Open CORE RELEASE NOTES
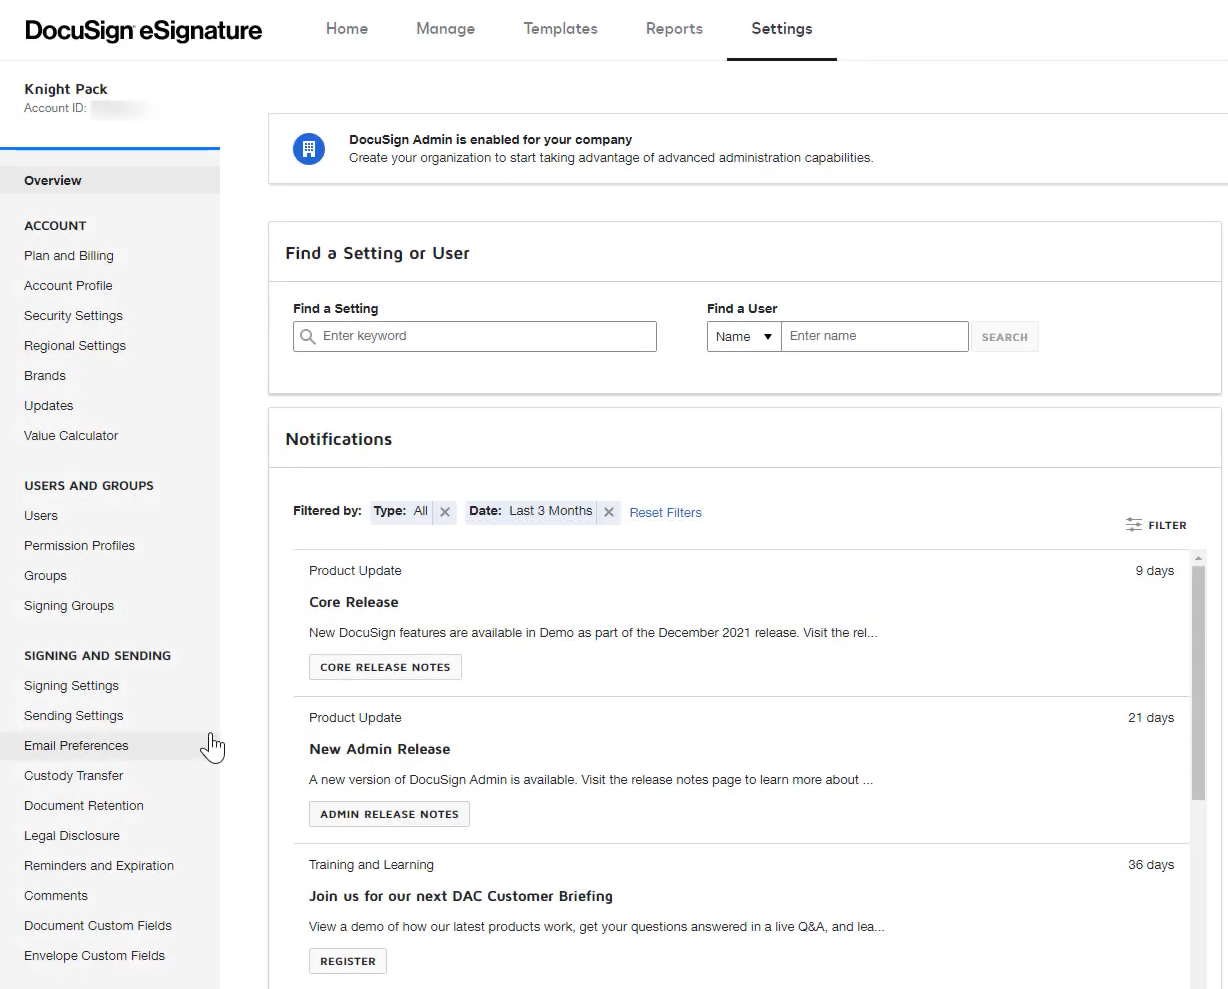1228x989 pixels. pos(385,667)
